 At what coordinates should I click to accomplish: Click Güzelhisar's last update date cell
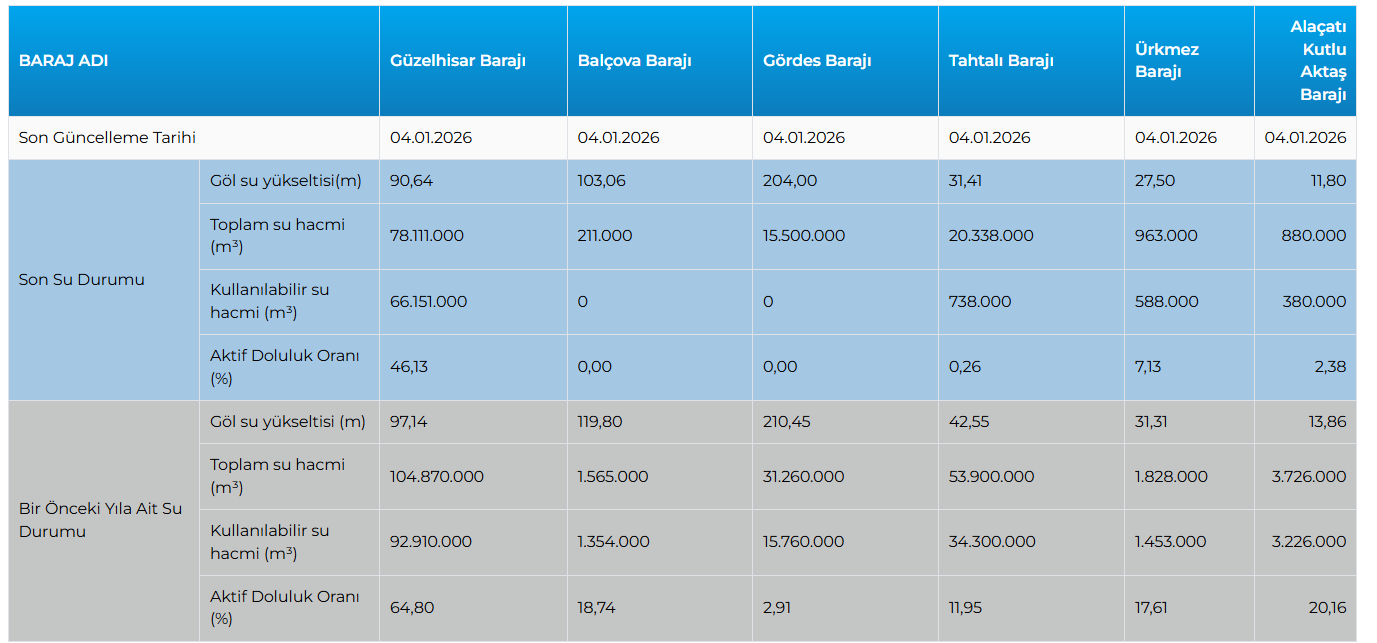[x=431, y=138]
